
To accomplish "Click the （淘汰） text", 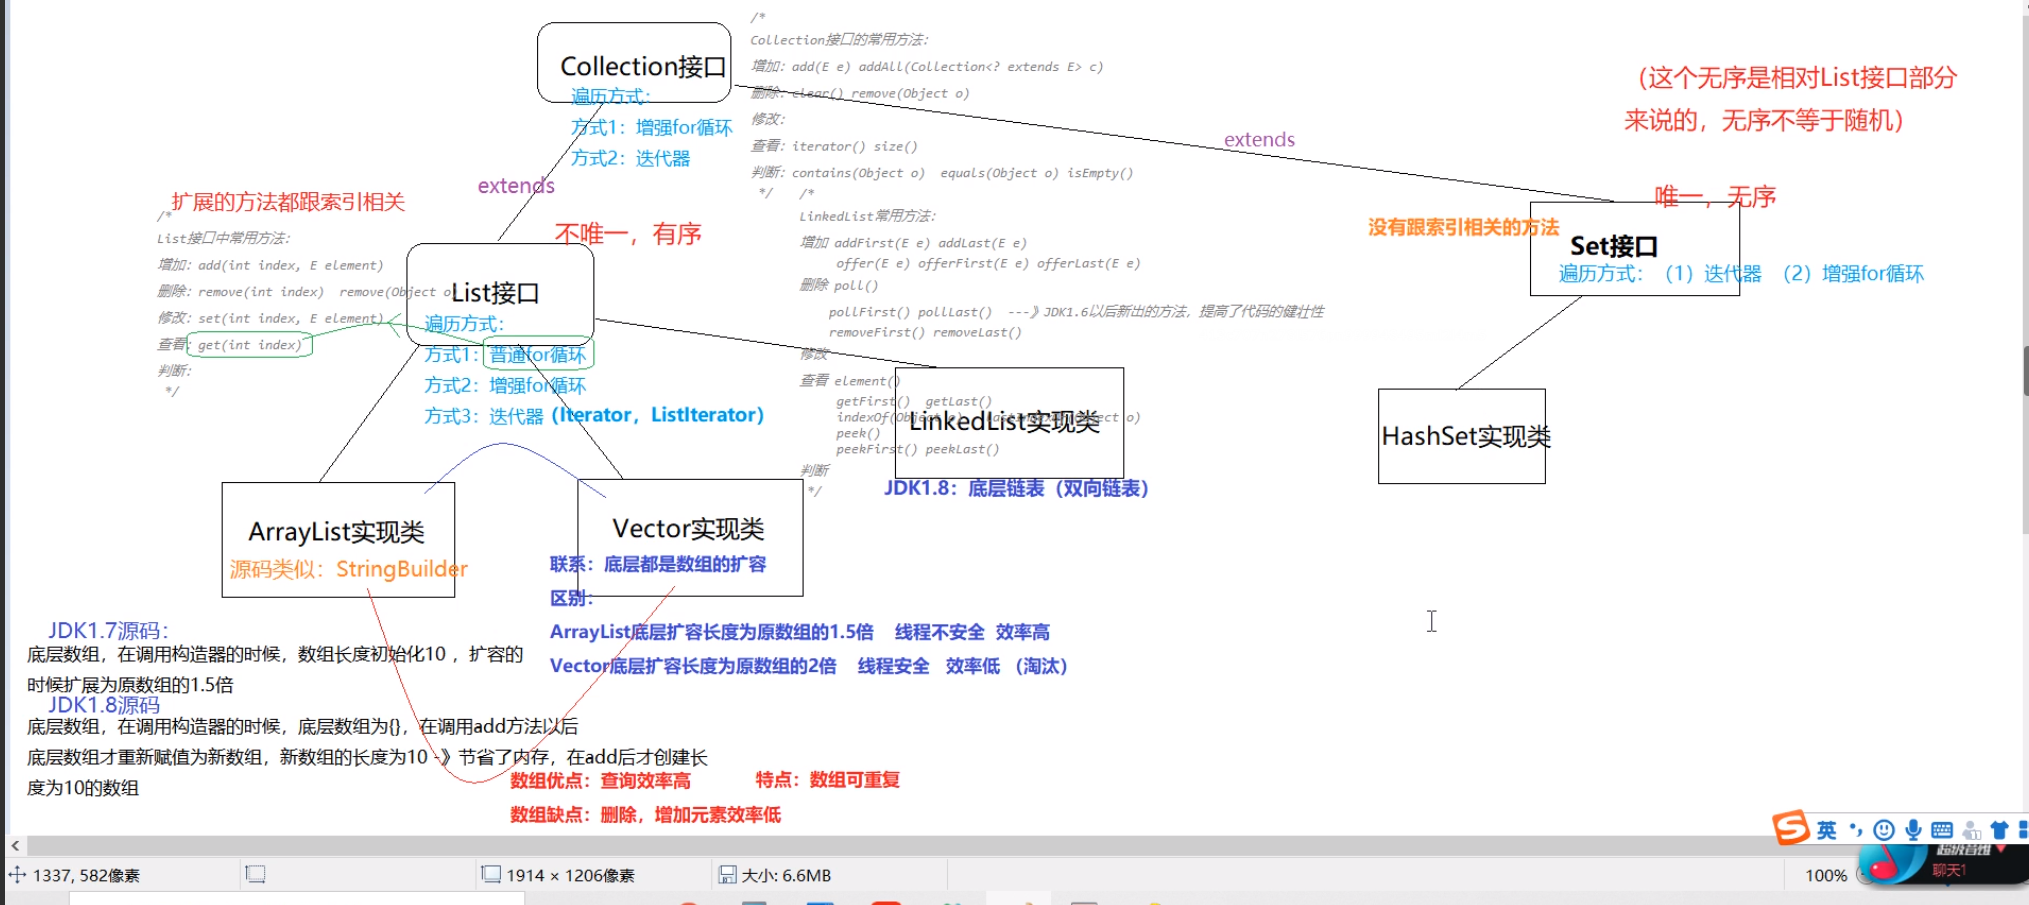I will pos(1041,666).
